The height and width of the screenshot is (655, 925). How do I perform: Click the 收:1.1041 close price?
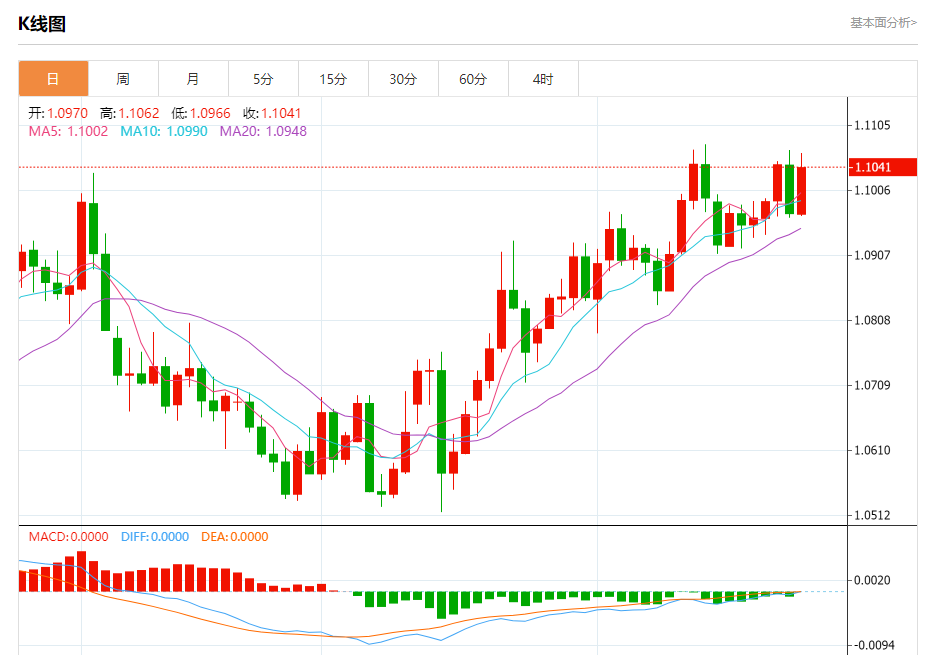tap(272, 113)
